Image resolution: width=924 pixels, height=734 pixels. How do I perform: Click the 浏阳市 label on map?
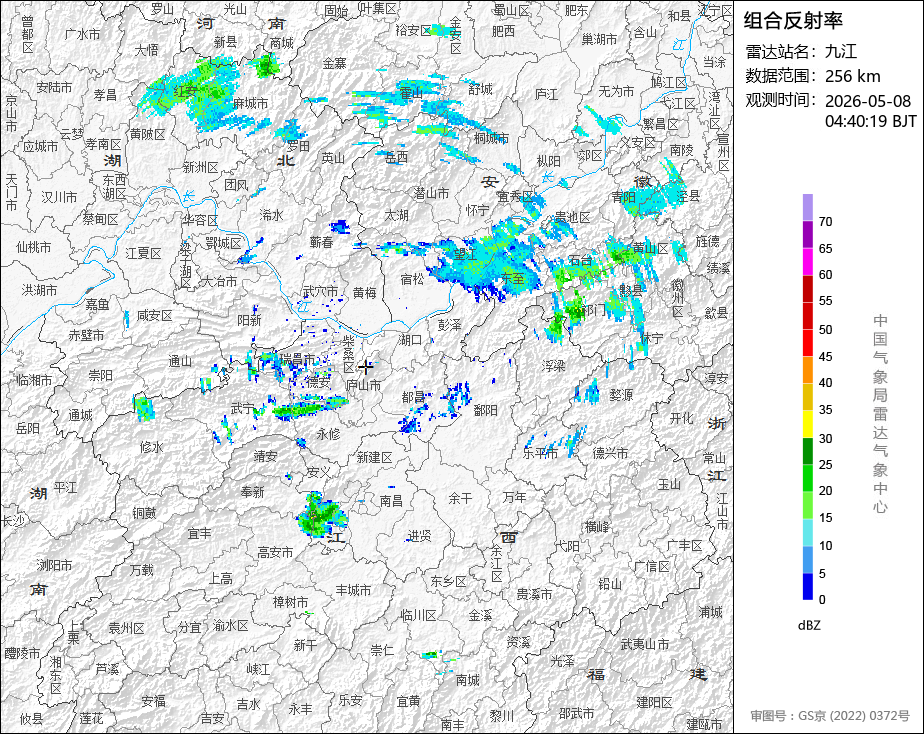[55, 566]
